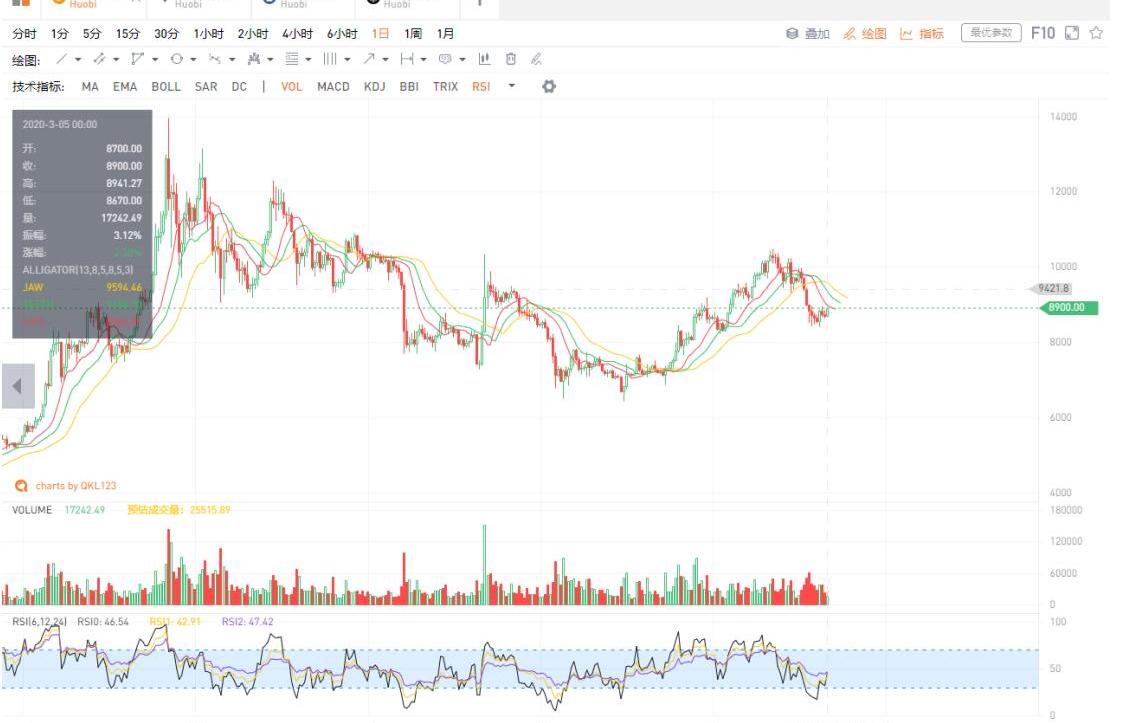Click the left scroll arrow on chart
Viewport: 1129px width, 723px height.
(17, 387)
